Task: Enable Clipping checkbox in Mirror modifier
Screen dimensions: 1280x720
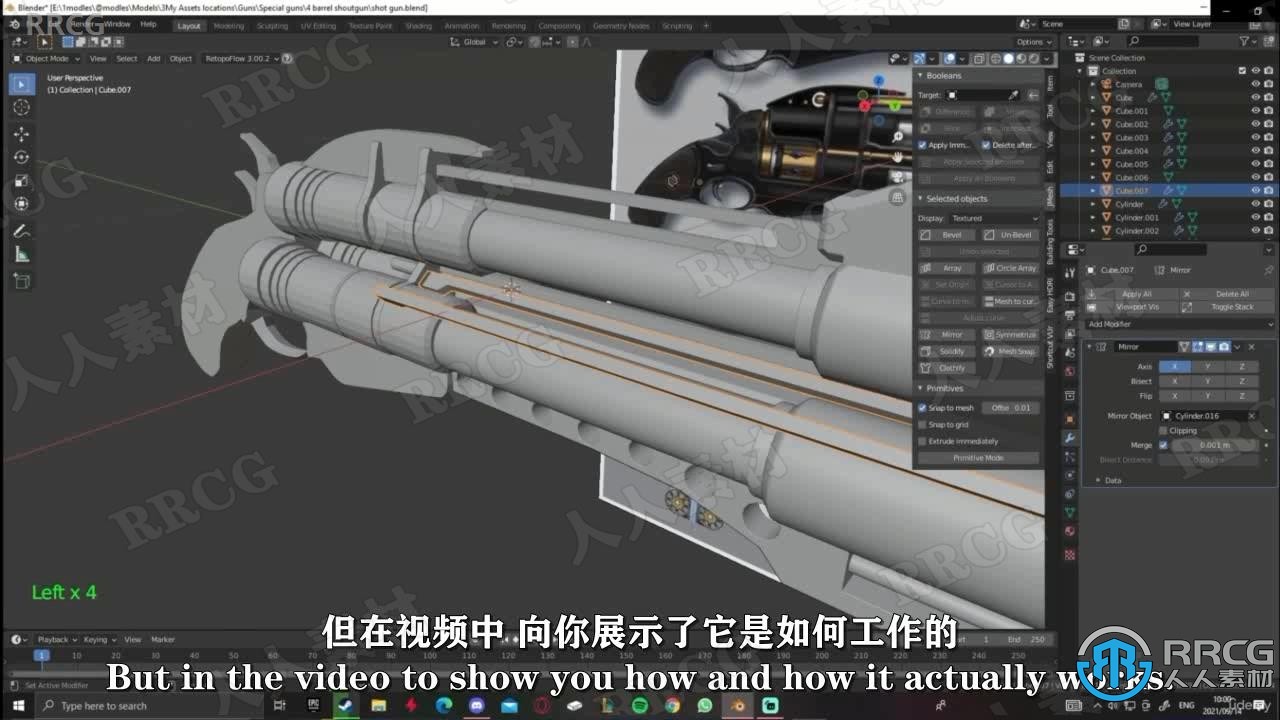Action: pyautogui.click(x=1163, y=430)
